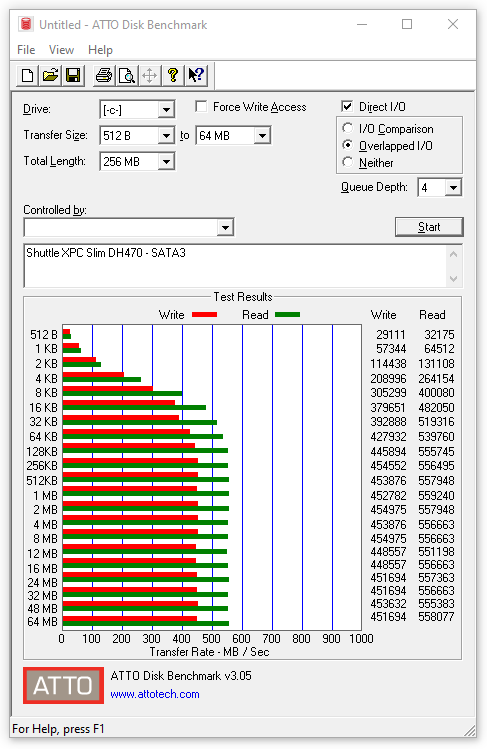Enable the Force Write Access checkbox
The height and width of the screenshot is (749, 487).
pyautogui.click(x=201, y=107)
